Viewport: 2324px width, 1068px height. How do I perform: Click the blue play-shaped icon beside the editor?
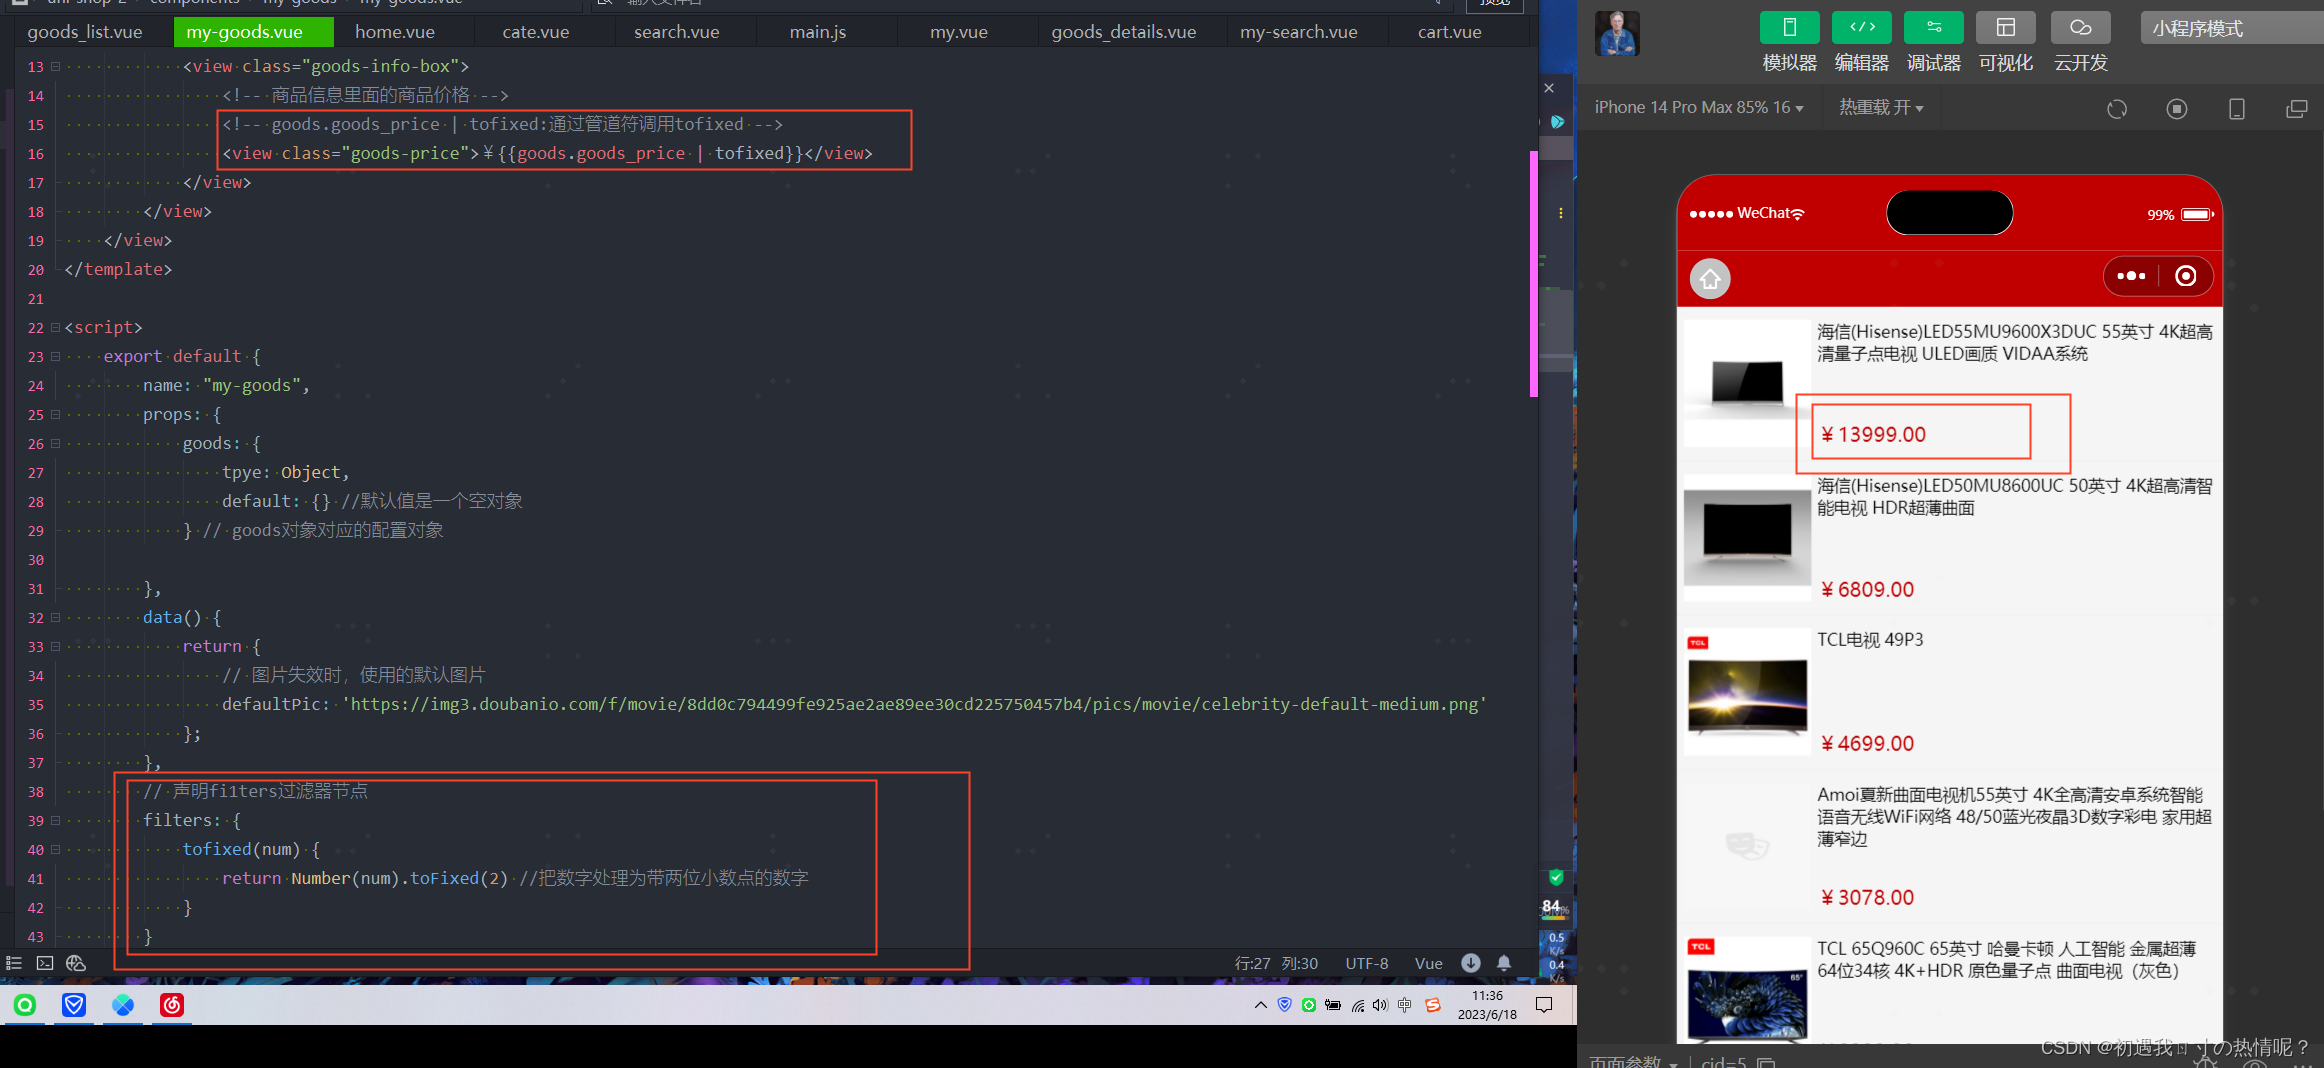(1557, 122)
